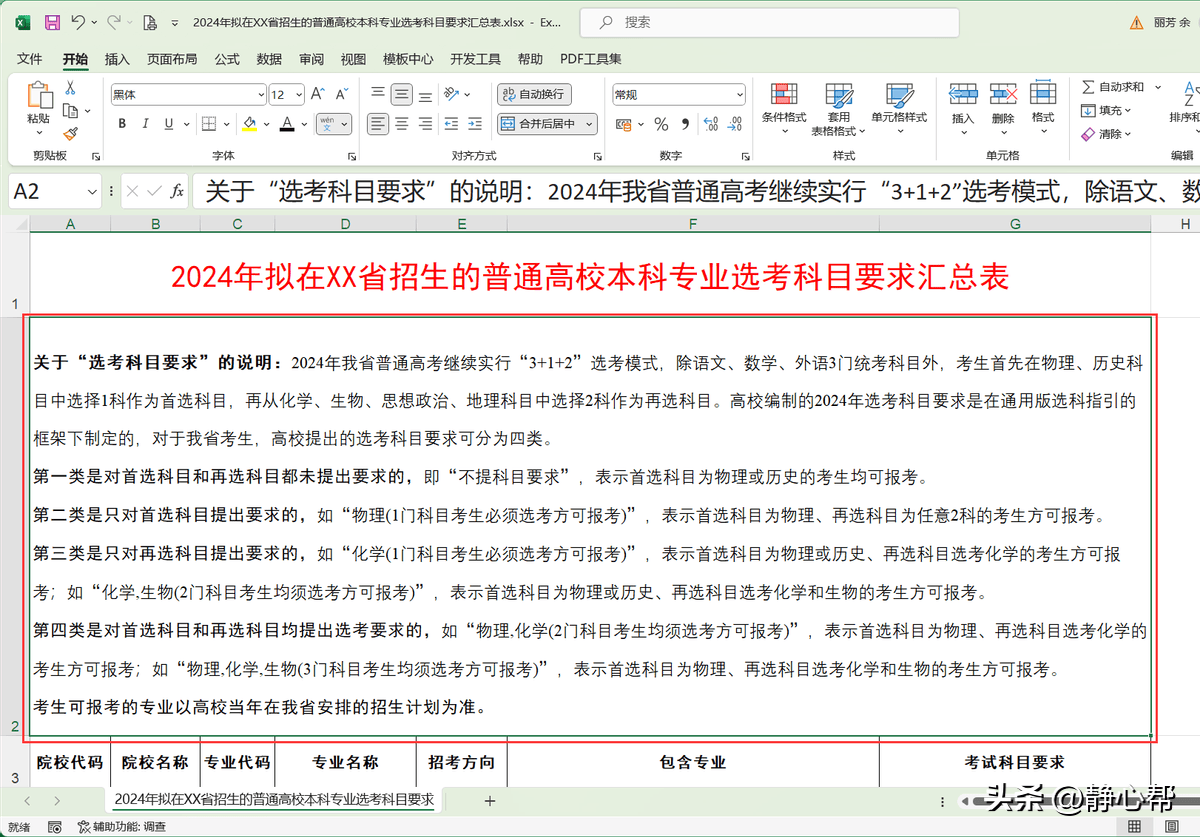Click the Insert Function fx icon
The image size is (1200, 837).
click(x=177, y=190)
